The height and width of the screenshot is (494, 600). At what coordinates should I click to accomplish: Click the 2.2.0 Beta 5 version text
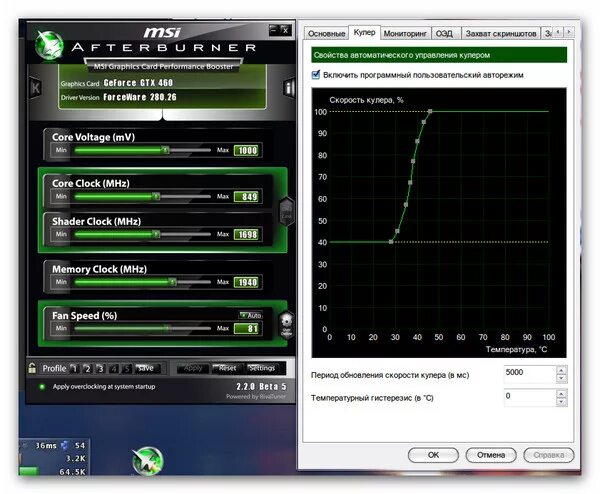click(261, 386)
